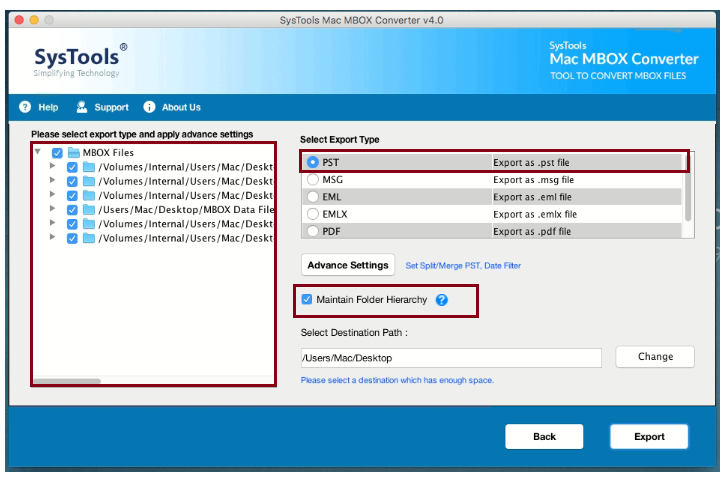
Task: Follow the Set Split/Merge PST, Date Filter link
Action: (463, 266)
